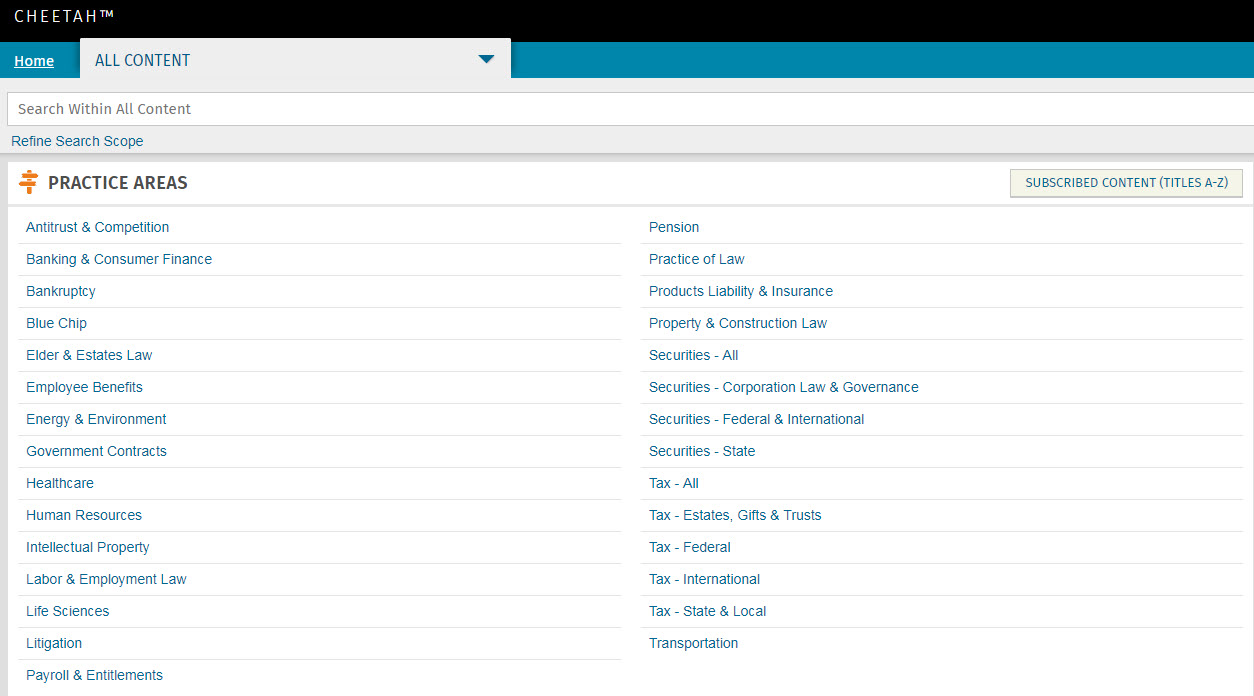Go to the Home tab
Viewport: 1254px width, 696px height.
click(34, 61)
